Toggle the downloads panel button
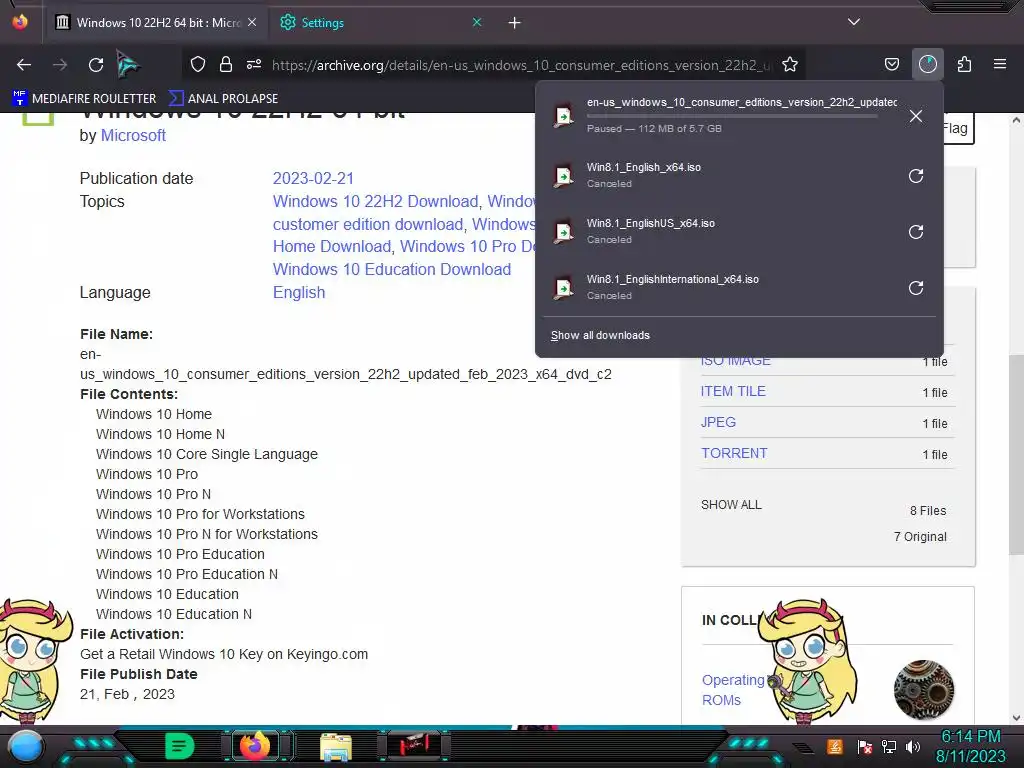The height and width of the screenshot is (768, 1024). pos(928,64)
